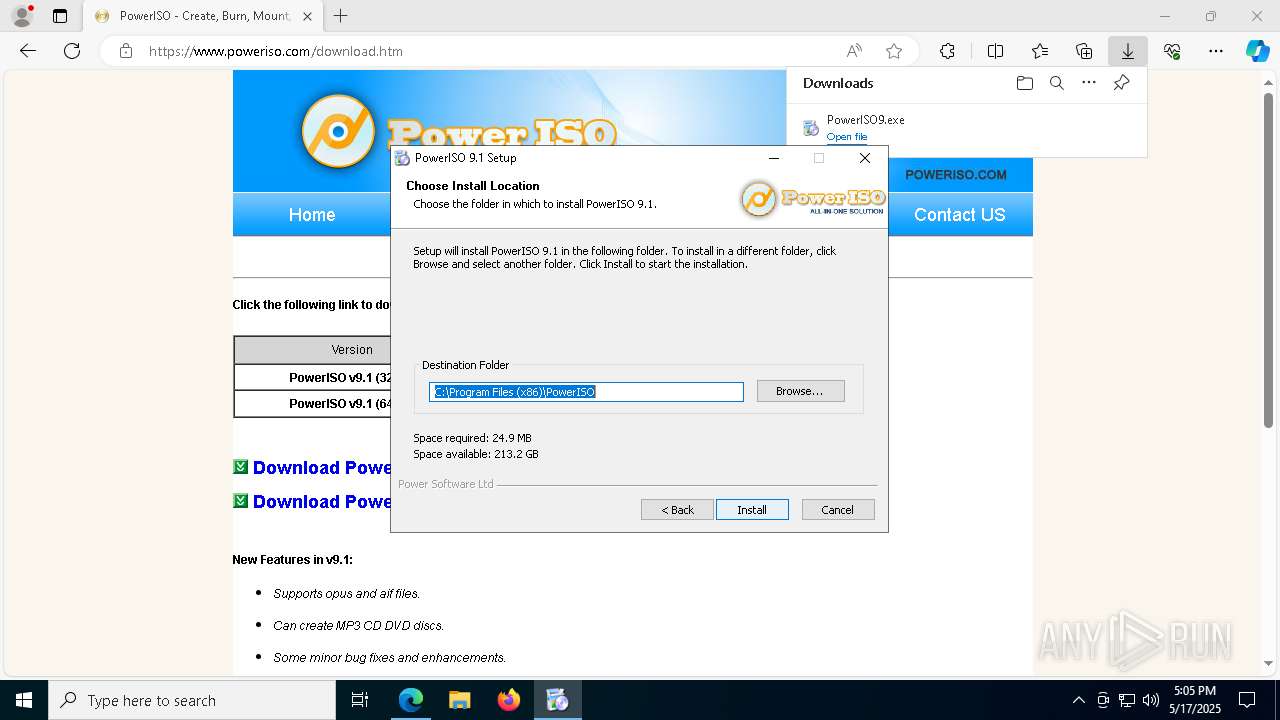Open File Explorer from the taskbar
The height and width of the screenshot is (720, 1280).
(460, 700)
